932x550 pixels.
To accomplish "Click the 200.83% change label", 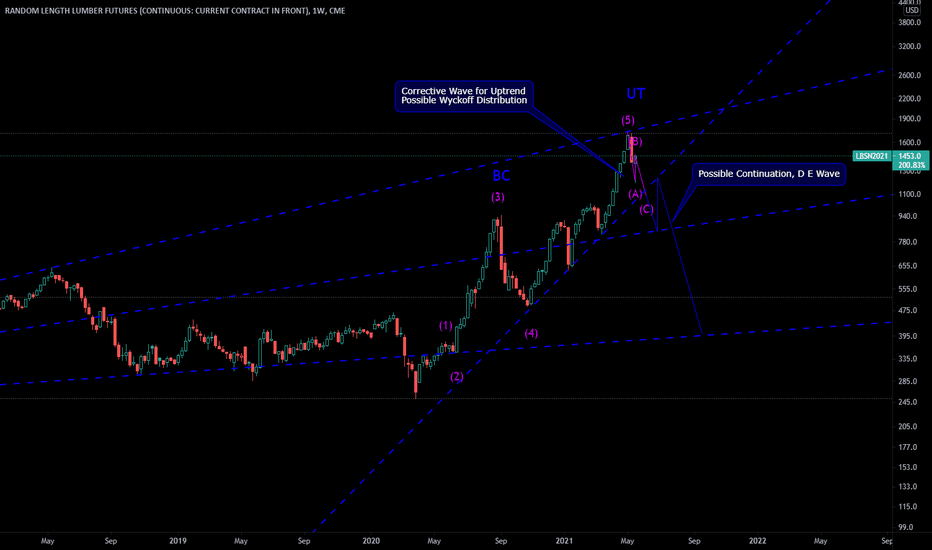I will 910,165.
